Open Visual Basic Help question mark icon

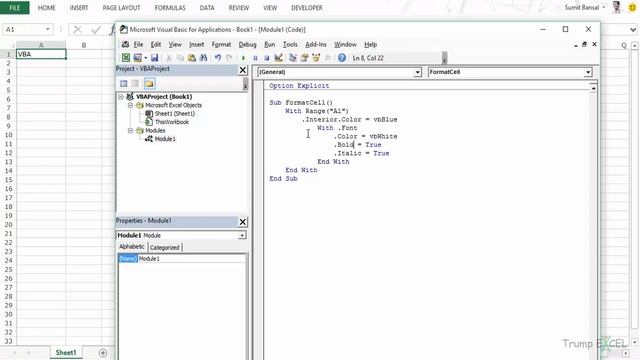tap(342, 58)
